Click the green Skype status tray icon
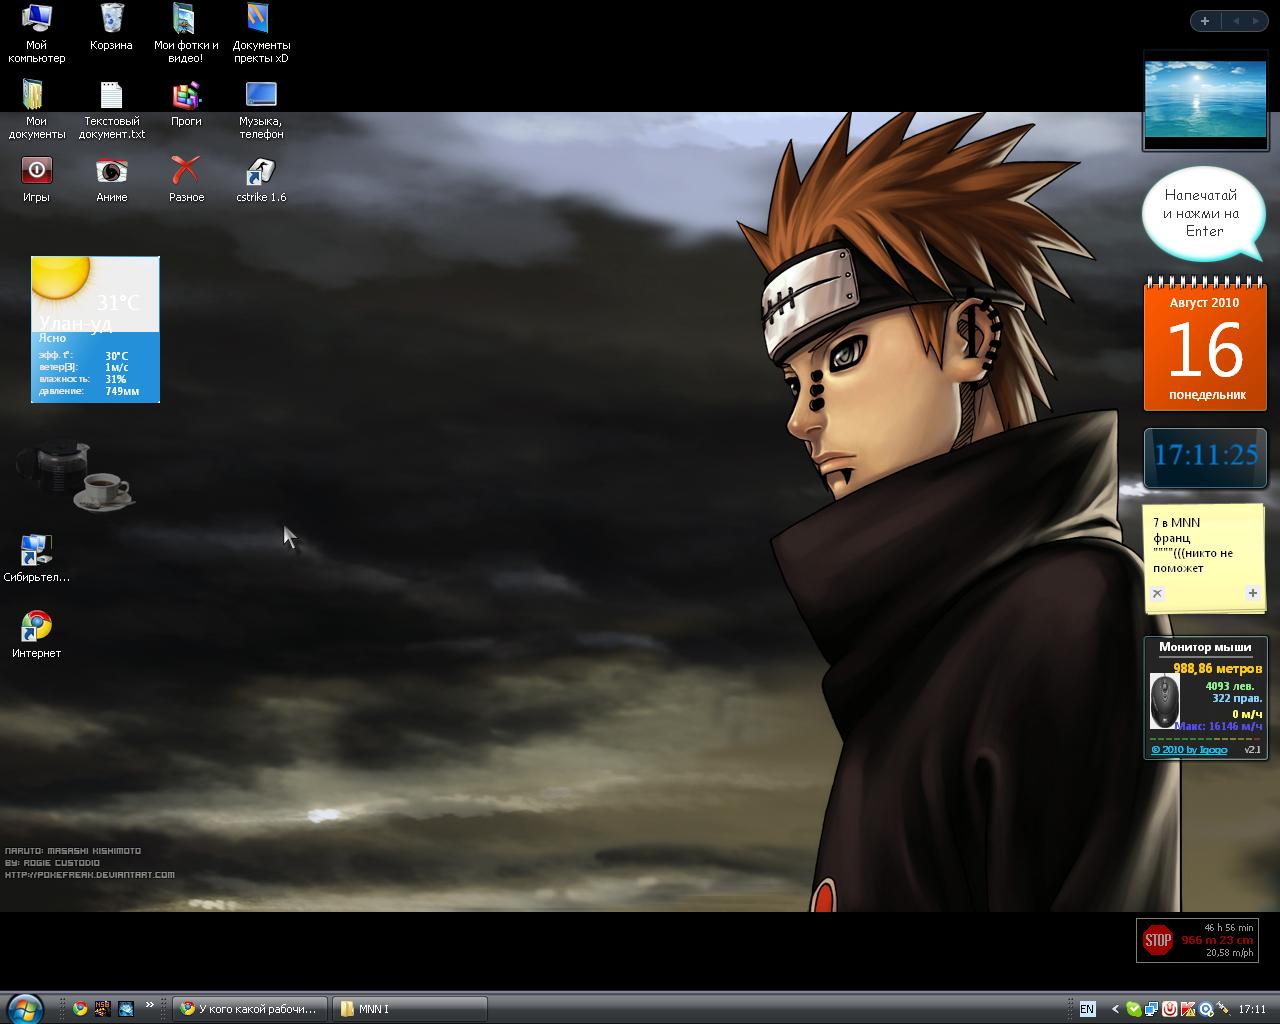The width and height of the screenshot is (1280, 1024). pyautogui.click(x=1133, y=1009)
